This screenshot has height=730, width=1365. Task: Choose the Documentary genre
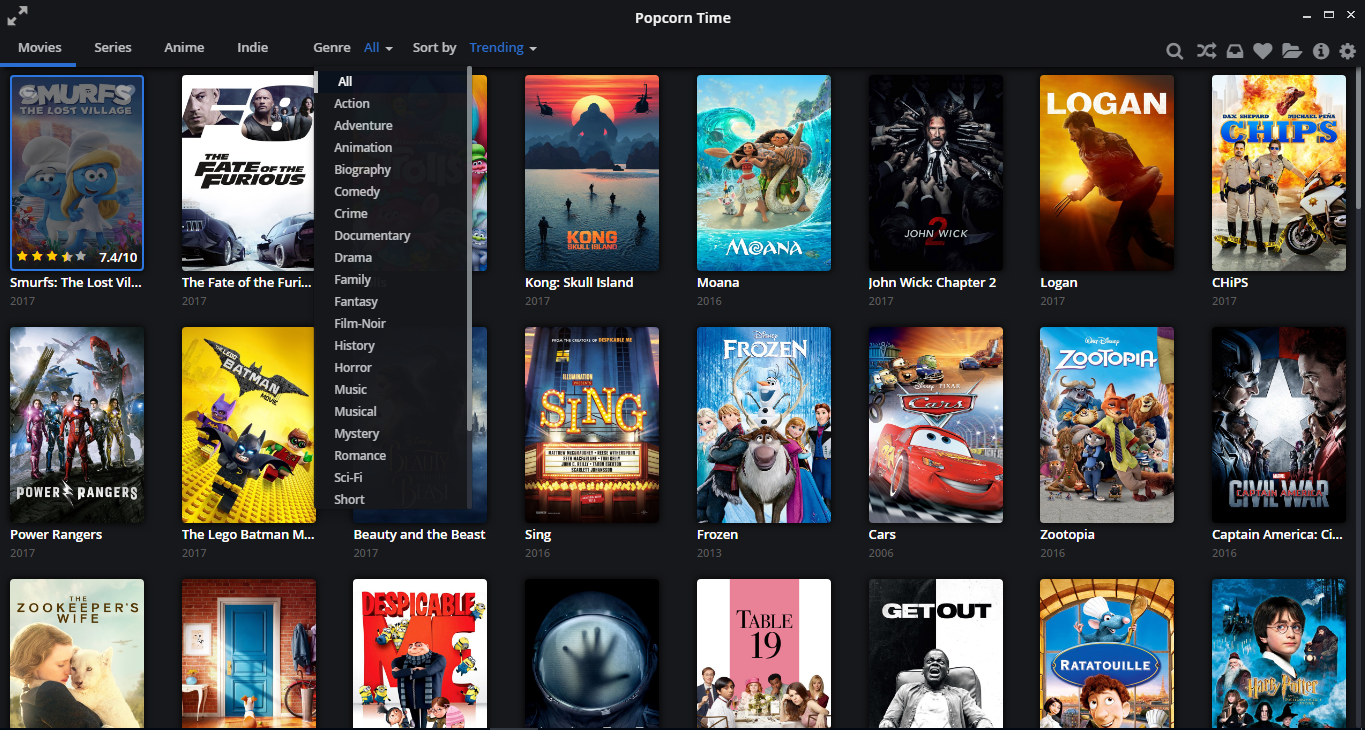(x=392, y=236)
